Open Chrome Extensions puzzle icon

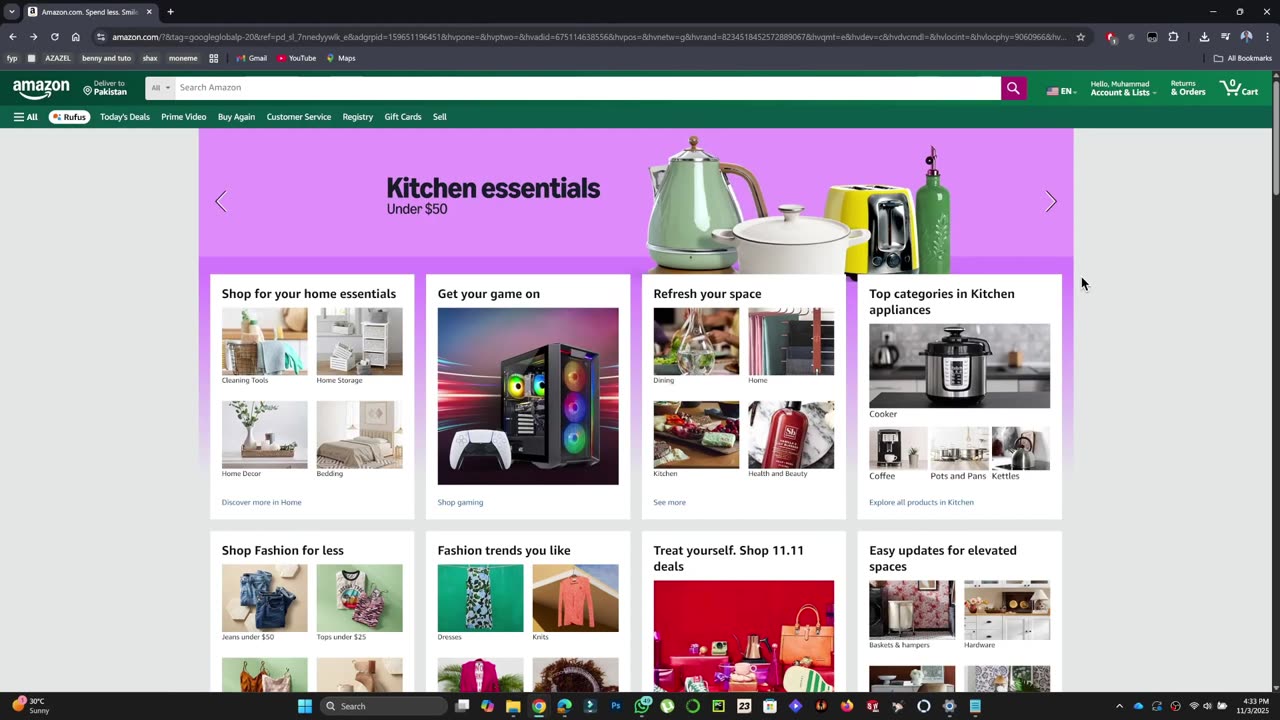pos(1173,37)
